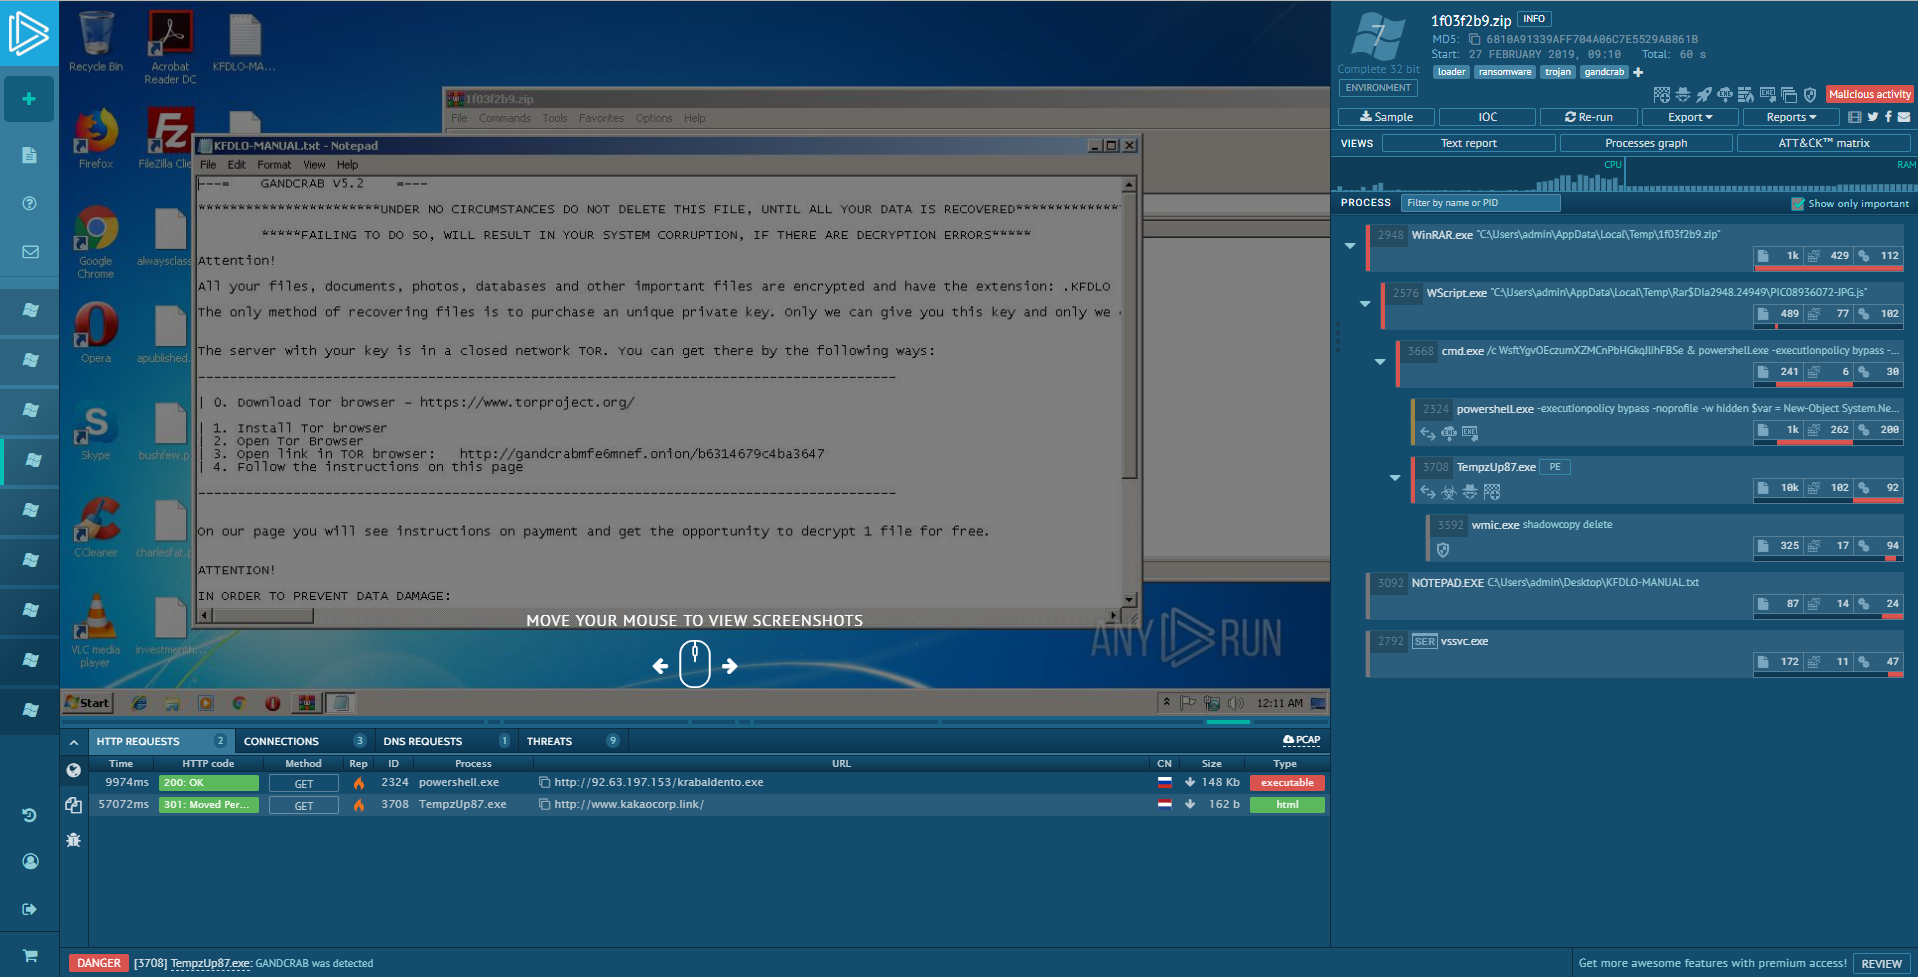The width and height of the screenshot is (1918, 977).
Task: Click the next screenshot right arrow
Action: tap(730, 666)
